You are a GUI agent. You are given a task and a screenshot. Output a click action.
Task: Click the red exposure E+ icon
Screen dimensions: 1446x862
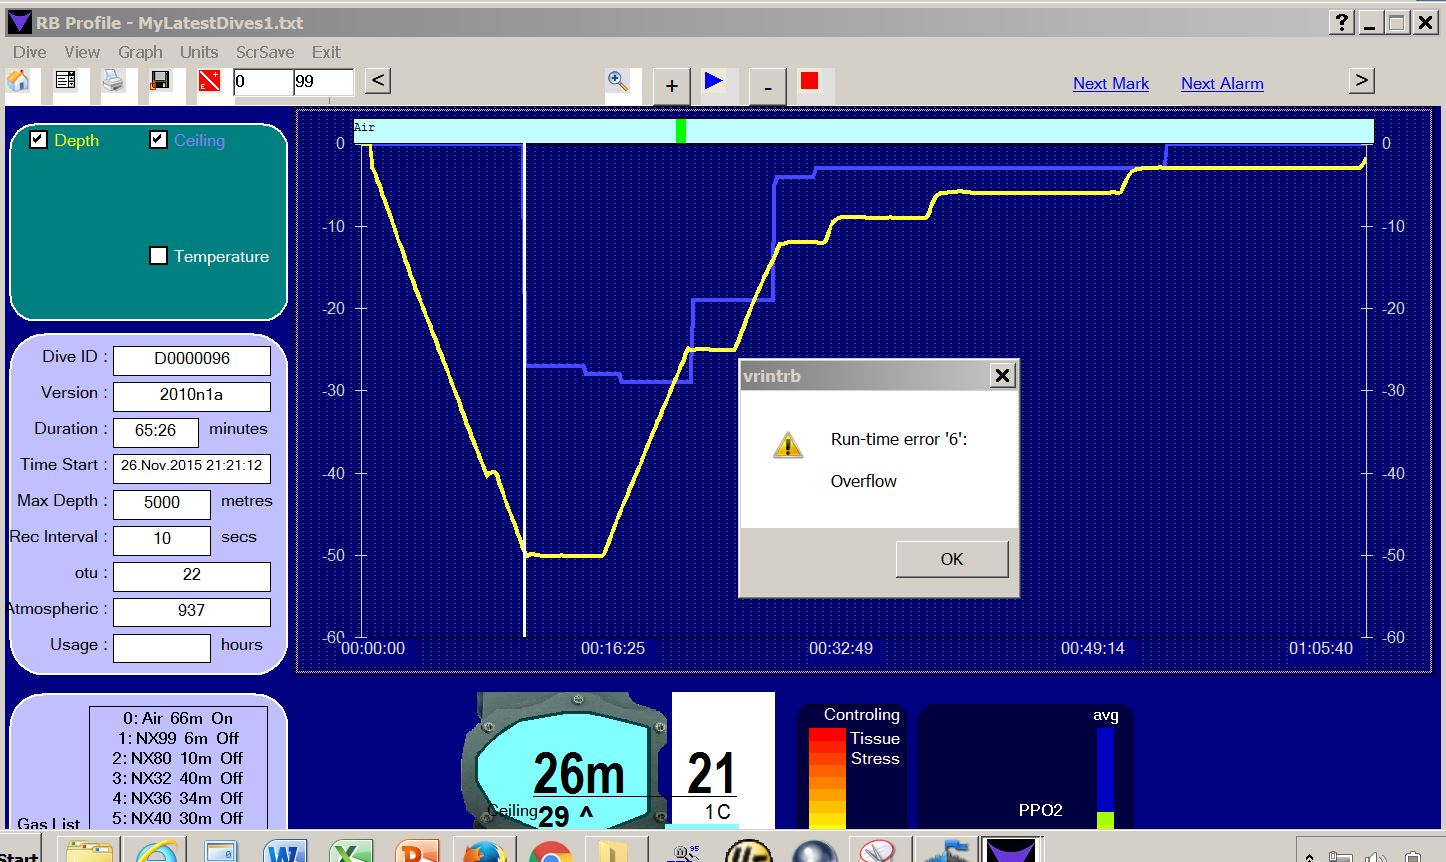tap(209, 81)
